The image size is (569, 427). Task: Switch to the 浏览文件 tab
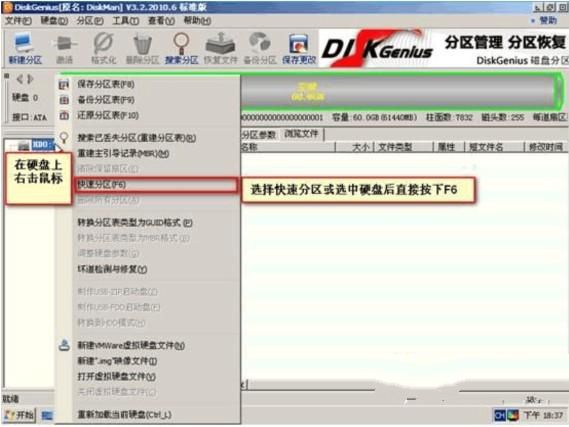(x=301, y=134)
